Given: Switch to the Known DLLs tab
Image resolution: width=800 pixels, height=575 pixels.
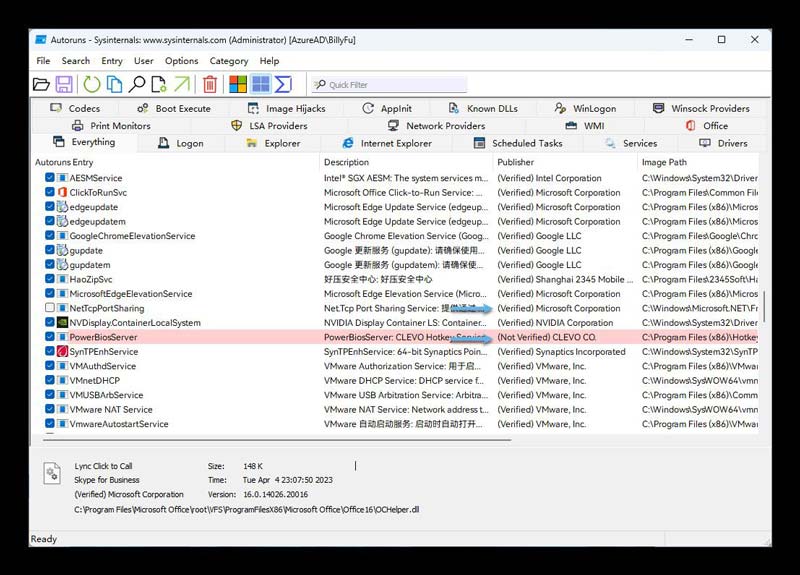Looking at the screenshot, I should [x=483, y=109].
